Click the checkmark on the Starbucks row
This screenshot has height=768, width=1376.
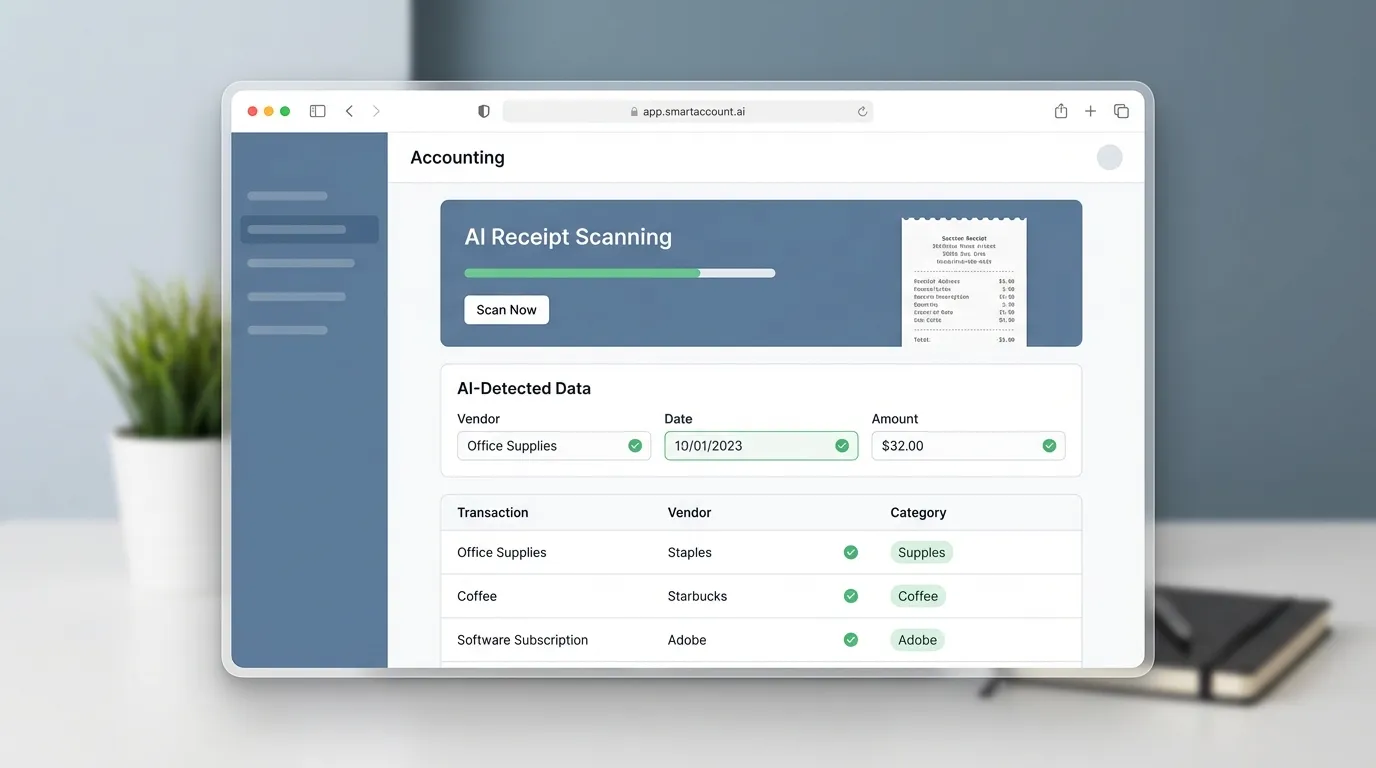tap(851, 596)
